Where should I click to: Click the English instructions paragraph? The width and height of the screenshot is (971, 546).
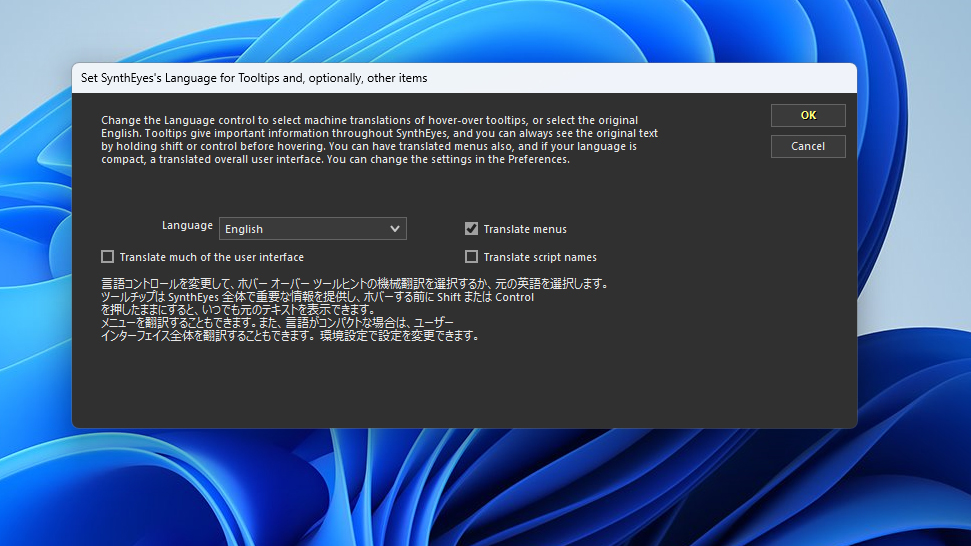[x=379, y=140]
